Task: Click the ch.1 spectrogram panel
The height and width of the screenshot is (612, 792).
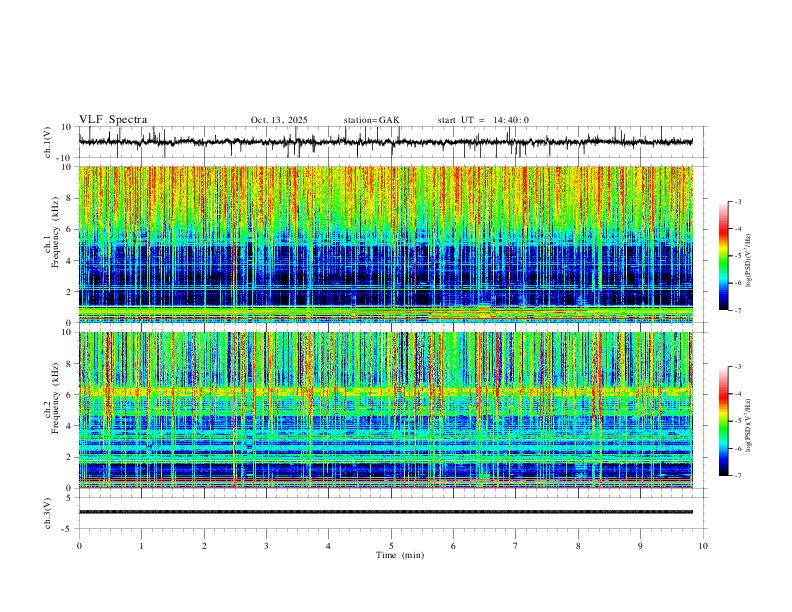Action: click(386, 244)
